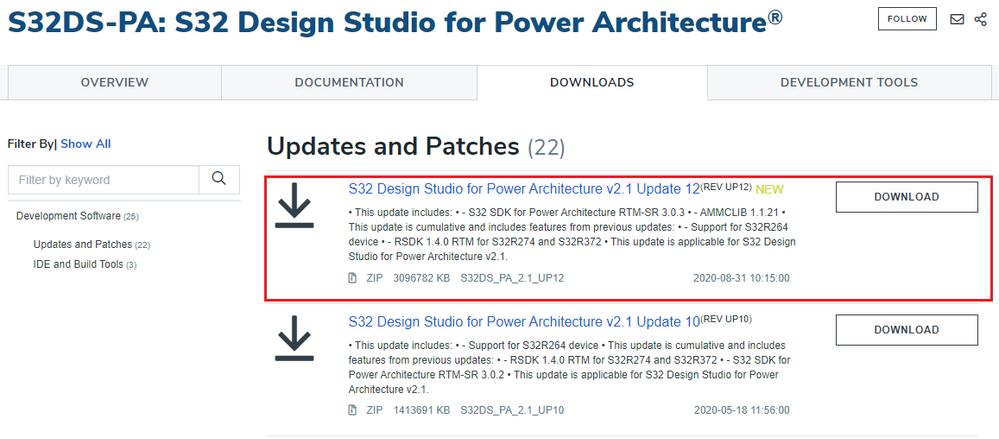Viewport: 999px width, 439px height.
Task: Click the Update 12 description text
Action: point(571,234)
